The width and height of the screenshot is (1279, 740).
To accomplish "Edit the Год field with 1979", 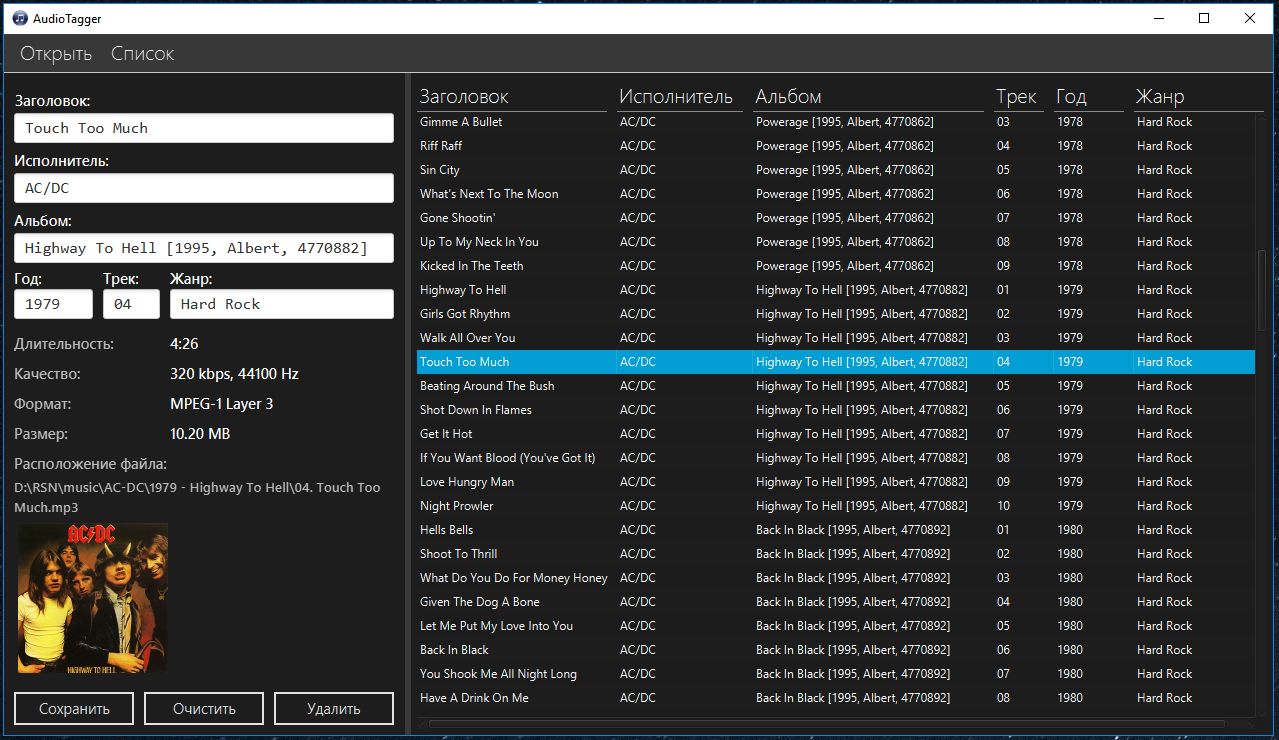I will coord(53,304).
